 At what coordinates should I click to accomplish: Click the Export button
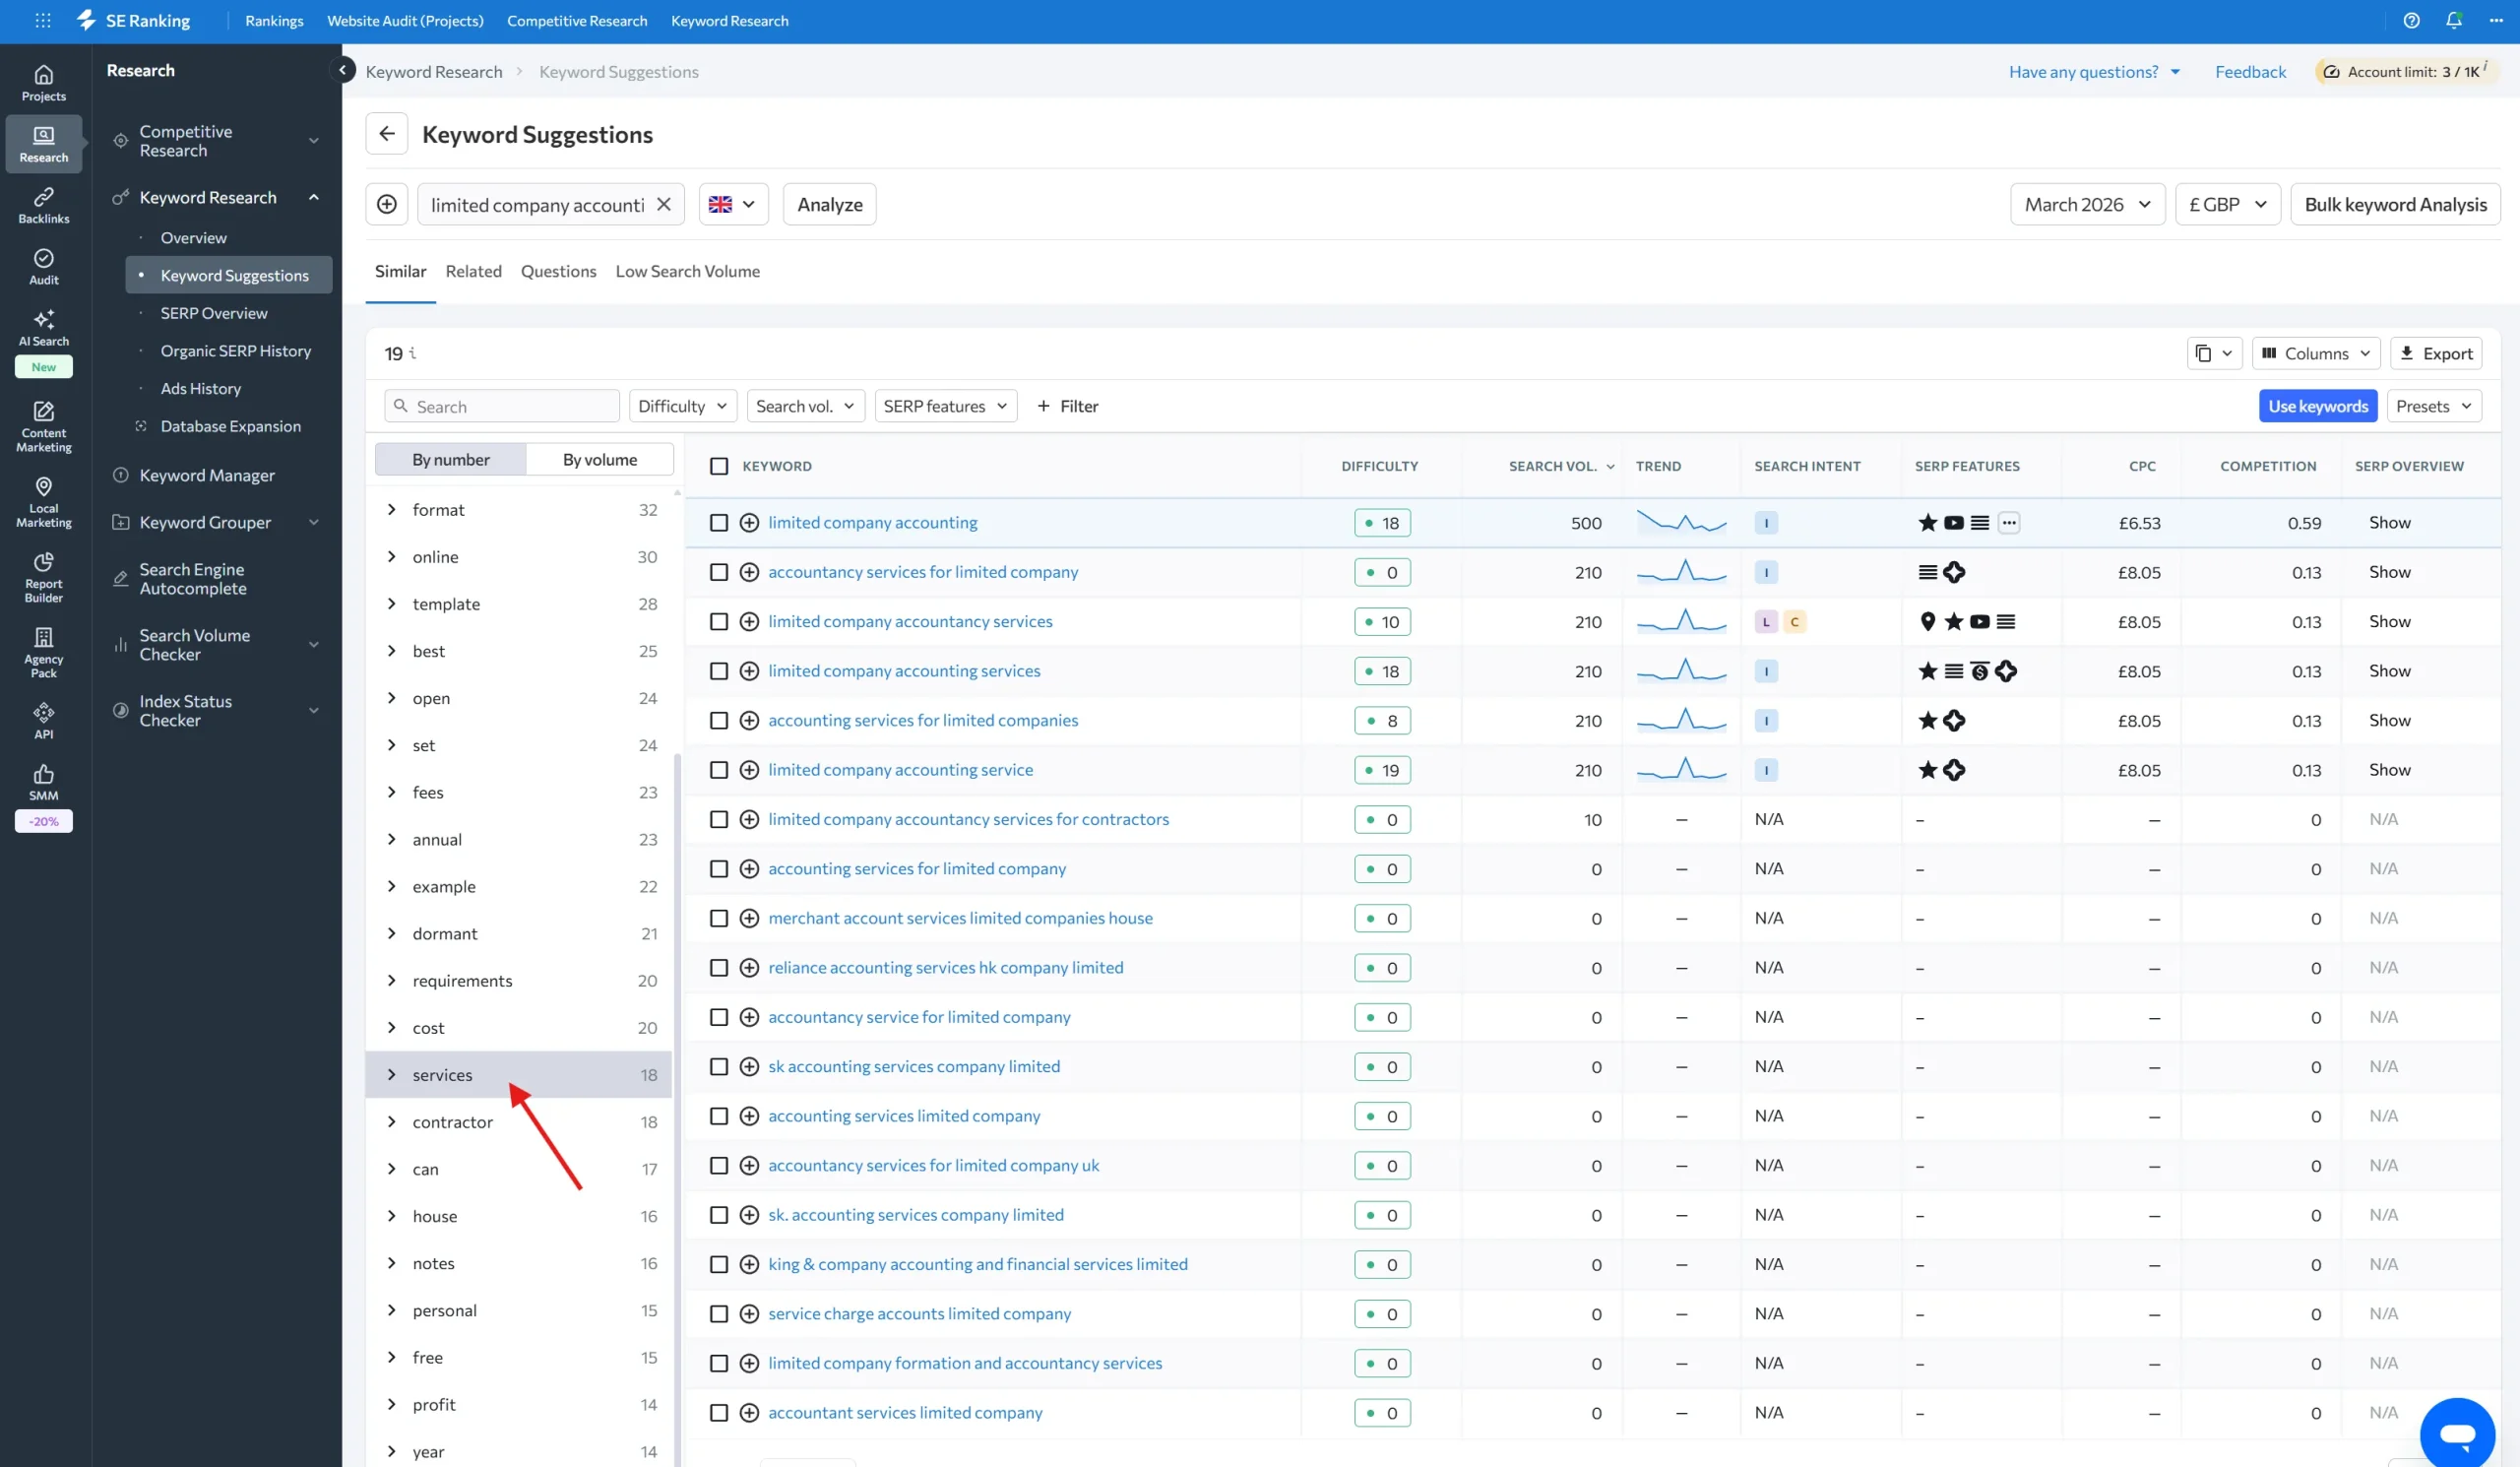point(2435,353)
